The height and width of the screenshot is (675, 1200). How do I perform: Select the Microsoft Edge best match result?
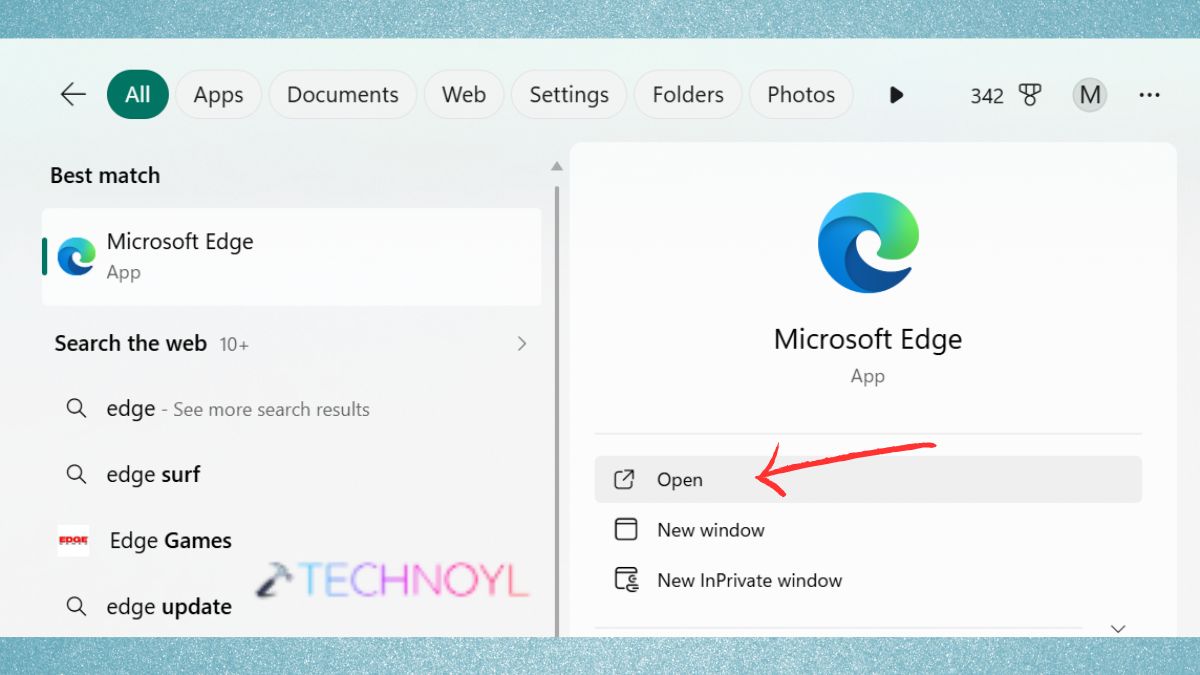click(x=291, y=256)
